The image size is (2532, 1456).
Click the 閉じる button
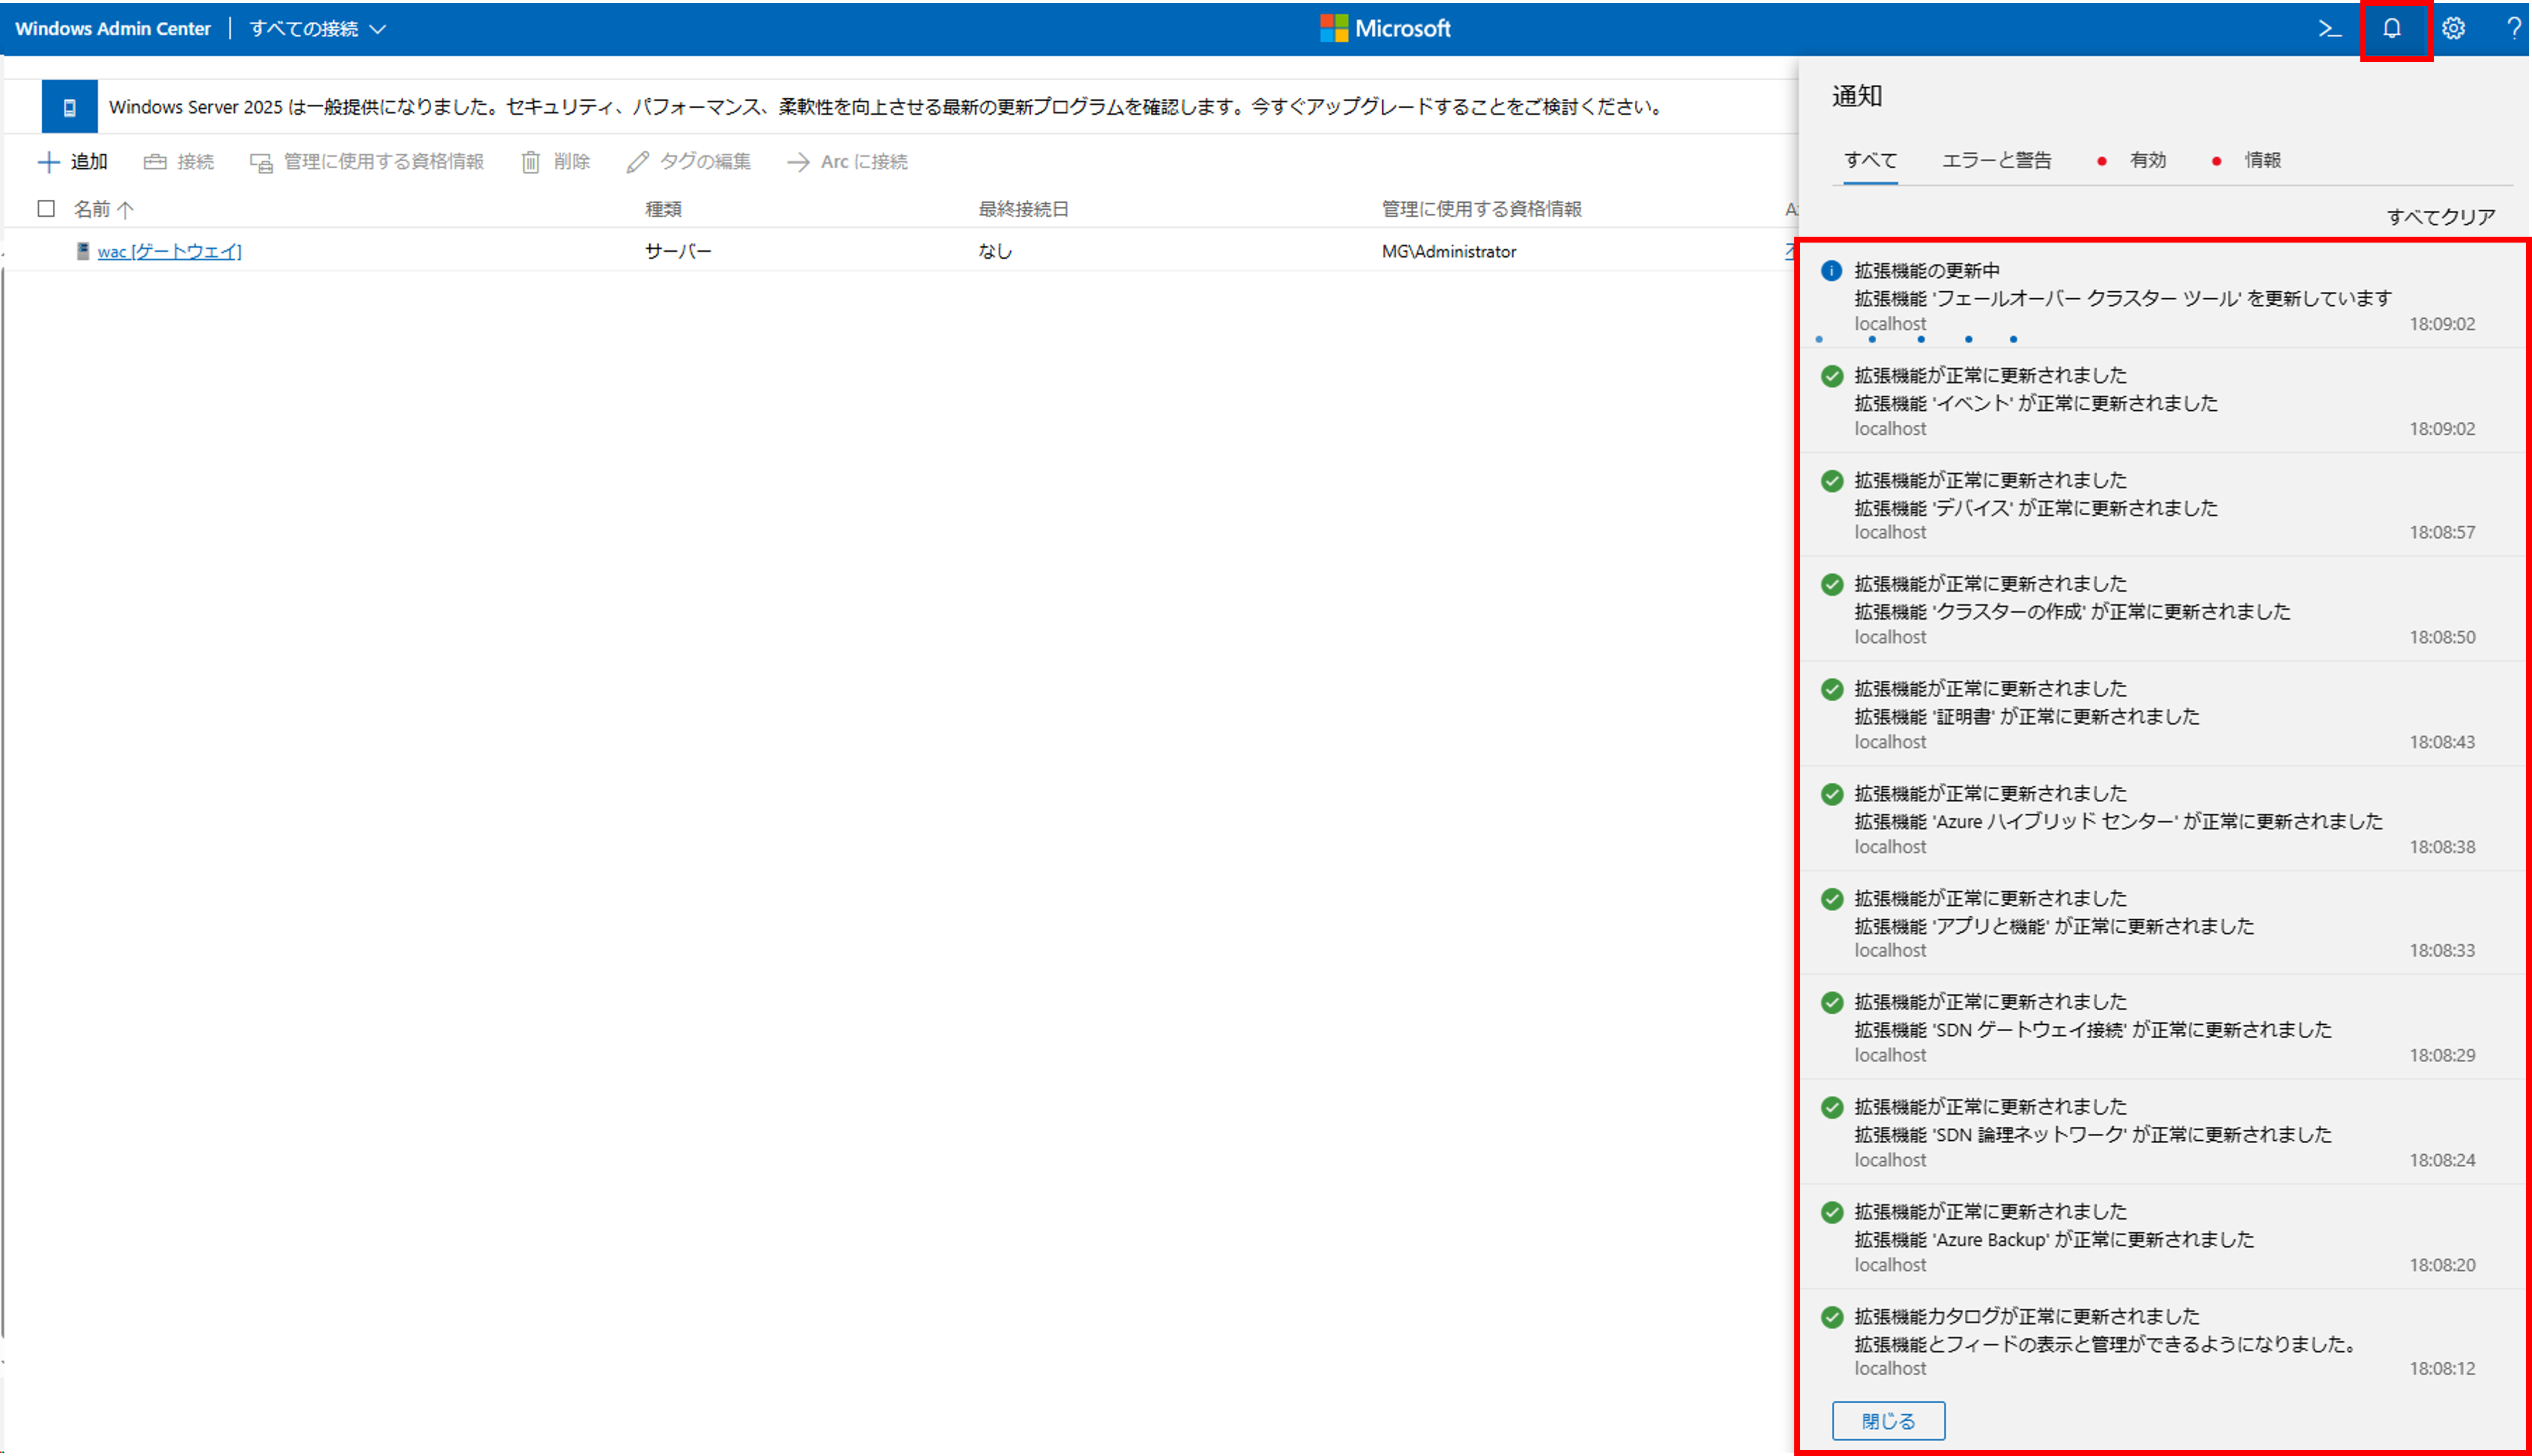coord(1887,1420)
